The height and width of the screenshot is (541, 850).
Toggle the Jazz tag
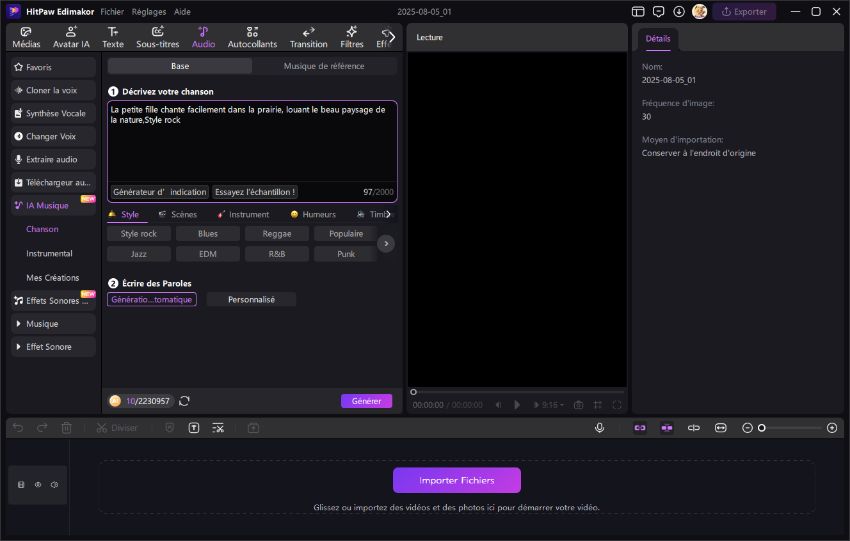[139, 254]
